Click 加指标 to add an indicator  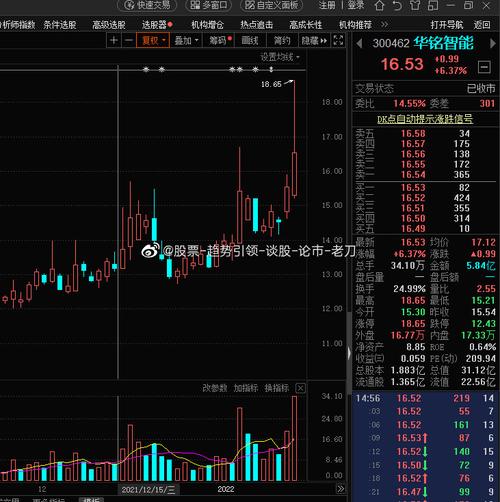click(246, 388)
